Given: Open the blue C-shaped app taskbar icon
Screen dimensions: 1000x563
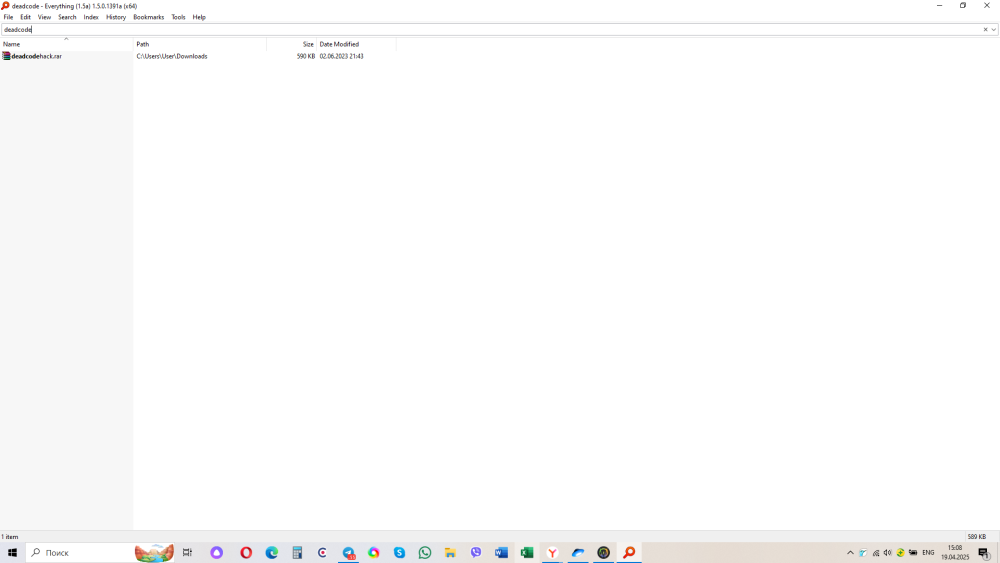Looking at the screenshot, I should pyautogui.click(x=323, y=553).
